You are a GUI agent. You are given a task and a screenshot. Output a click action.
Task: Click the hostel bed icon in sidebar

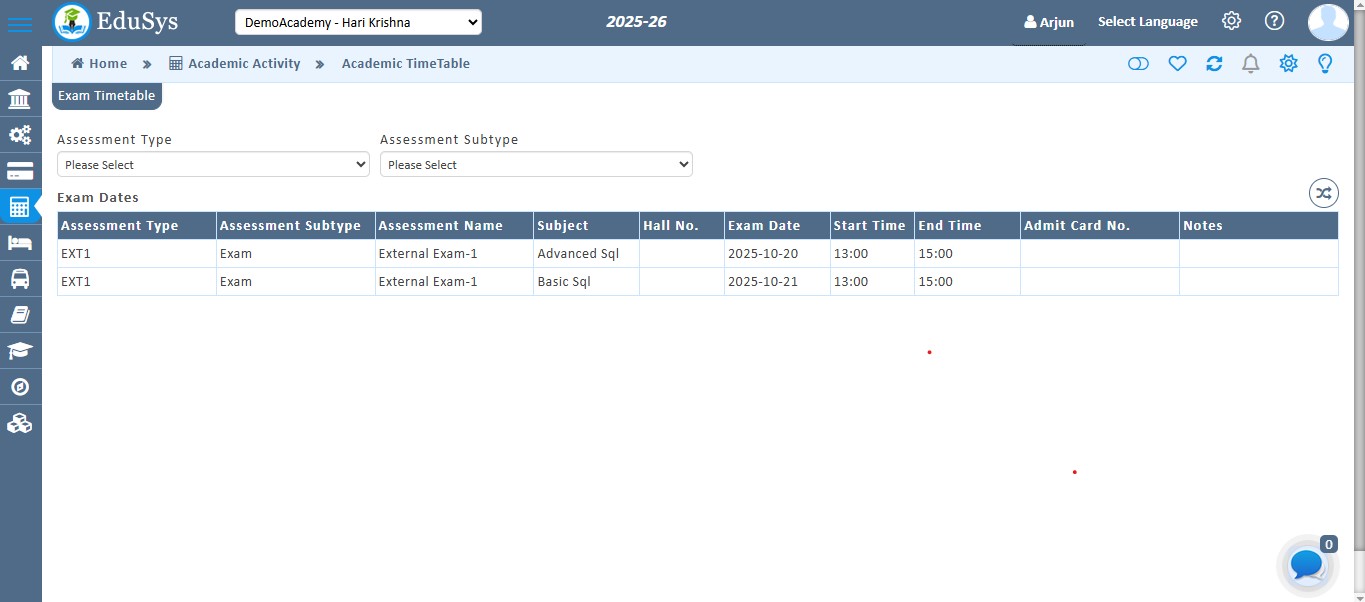click(20, 243)
